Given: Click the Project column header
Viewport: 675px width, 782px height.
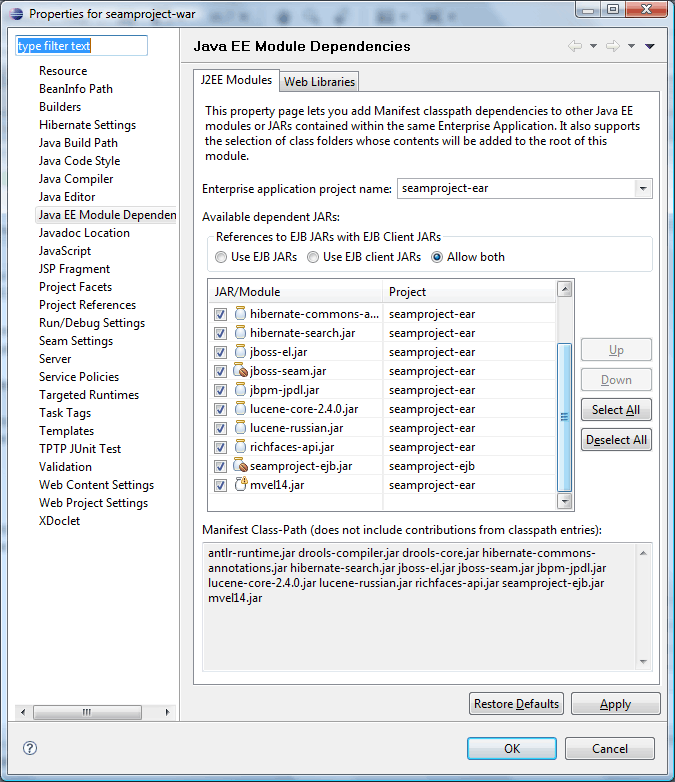Looking at the screenshot, I should click(469, 292).
